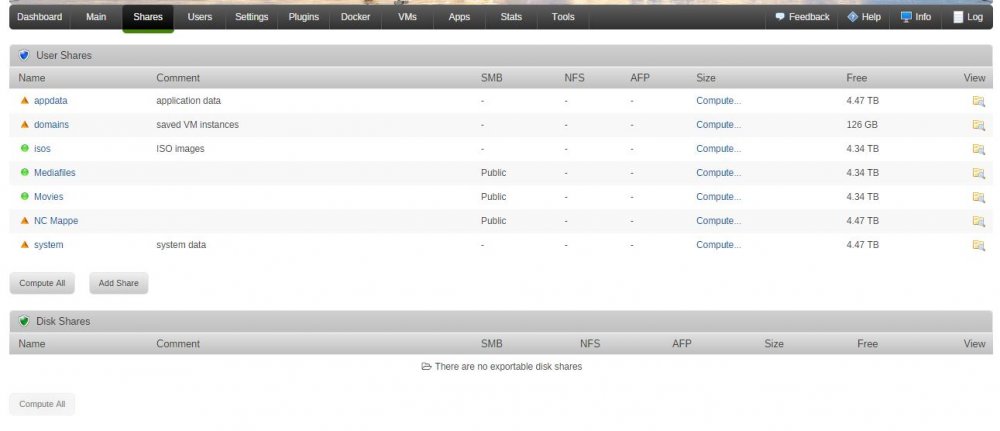Open the Apps tab
The width and height of the screenshot is (1000, 431).
point(459,17)
